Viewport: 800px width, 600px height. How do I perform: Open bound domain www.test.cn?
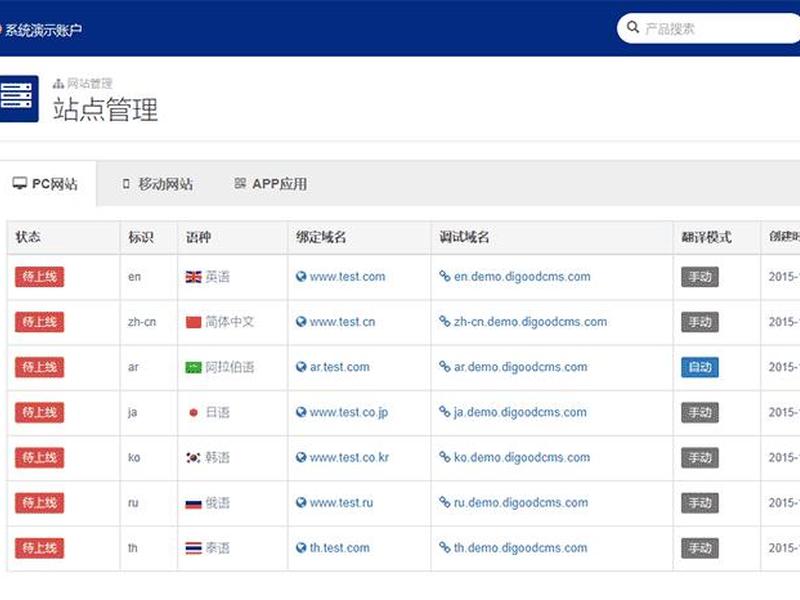342,322
